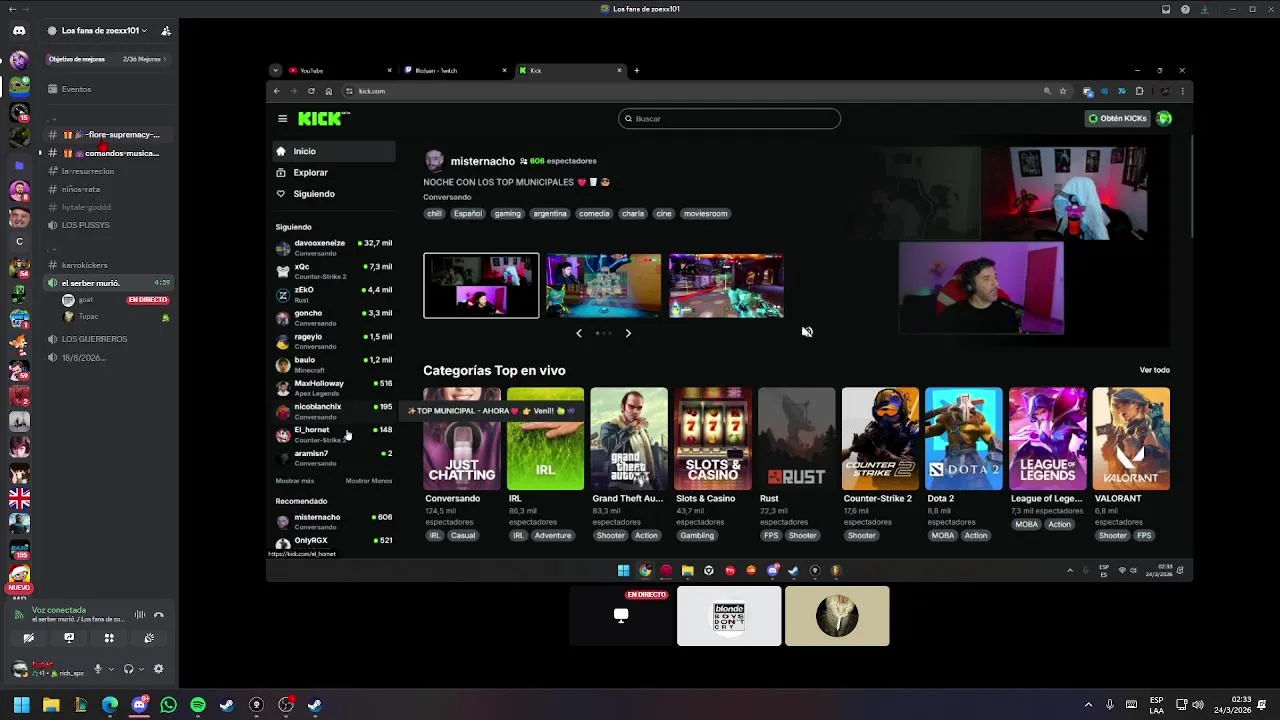Click Ver todo for top categories
1280x720 pixels.
coord(1154,370)
